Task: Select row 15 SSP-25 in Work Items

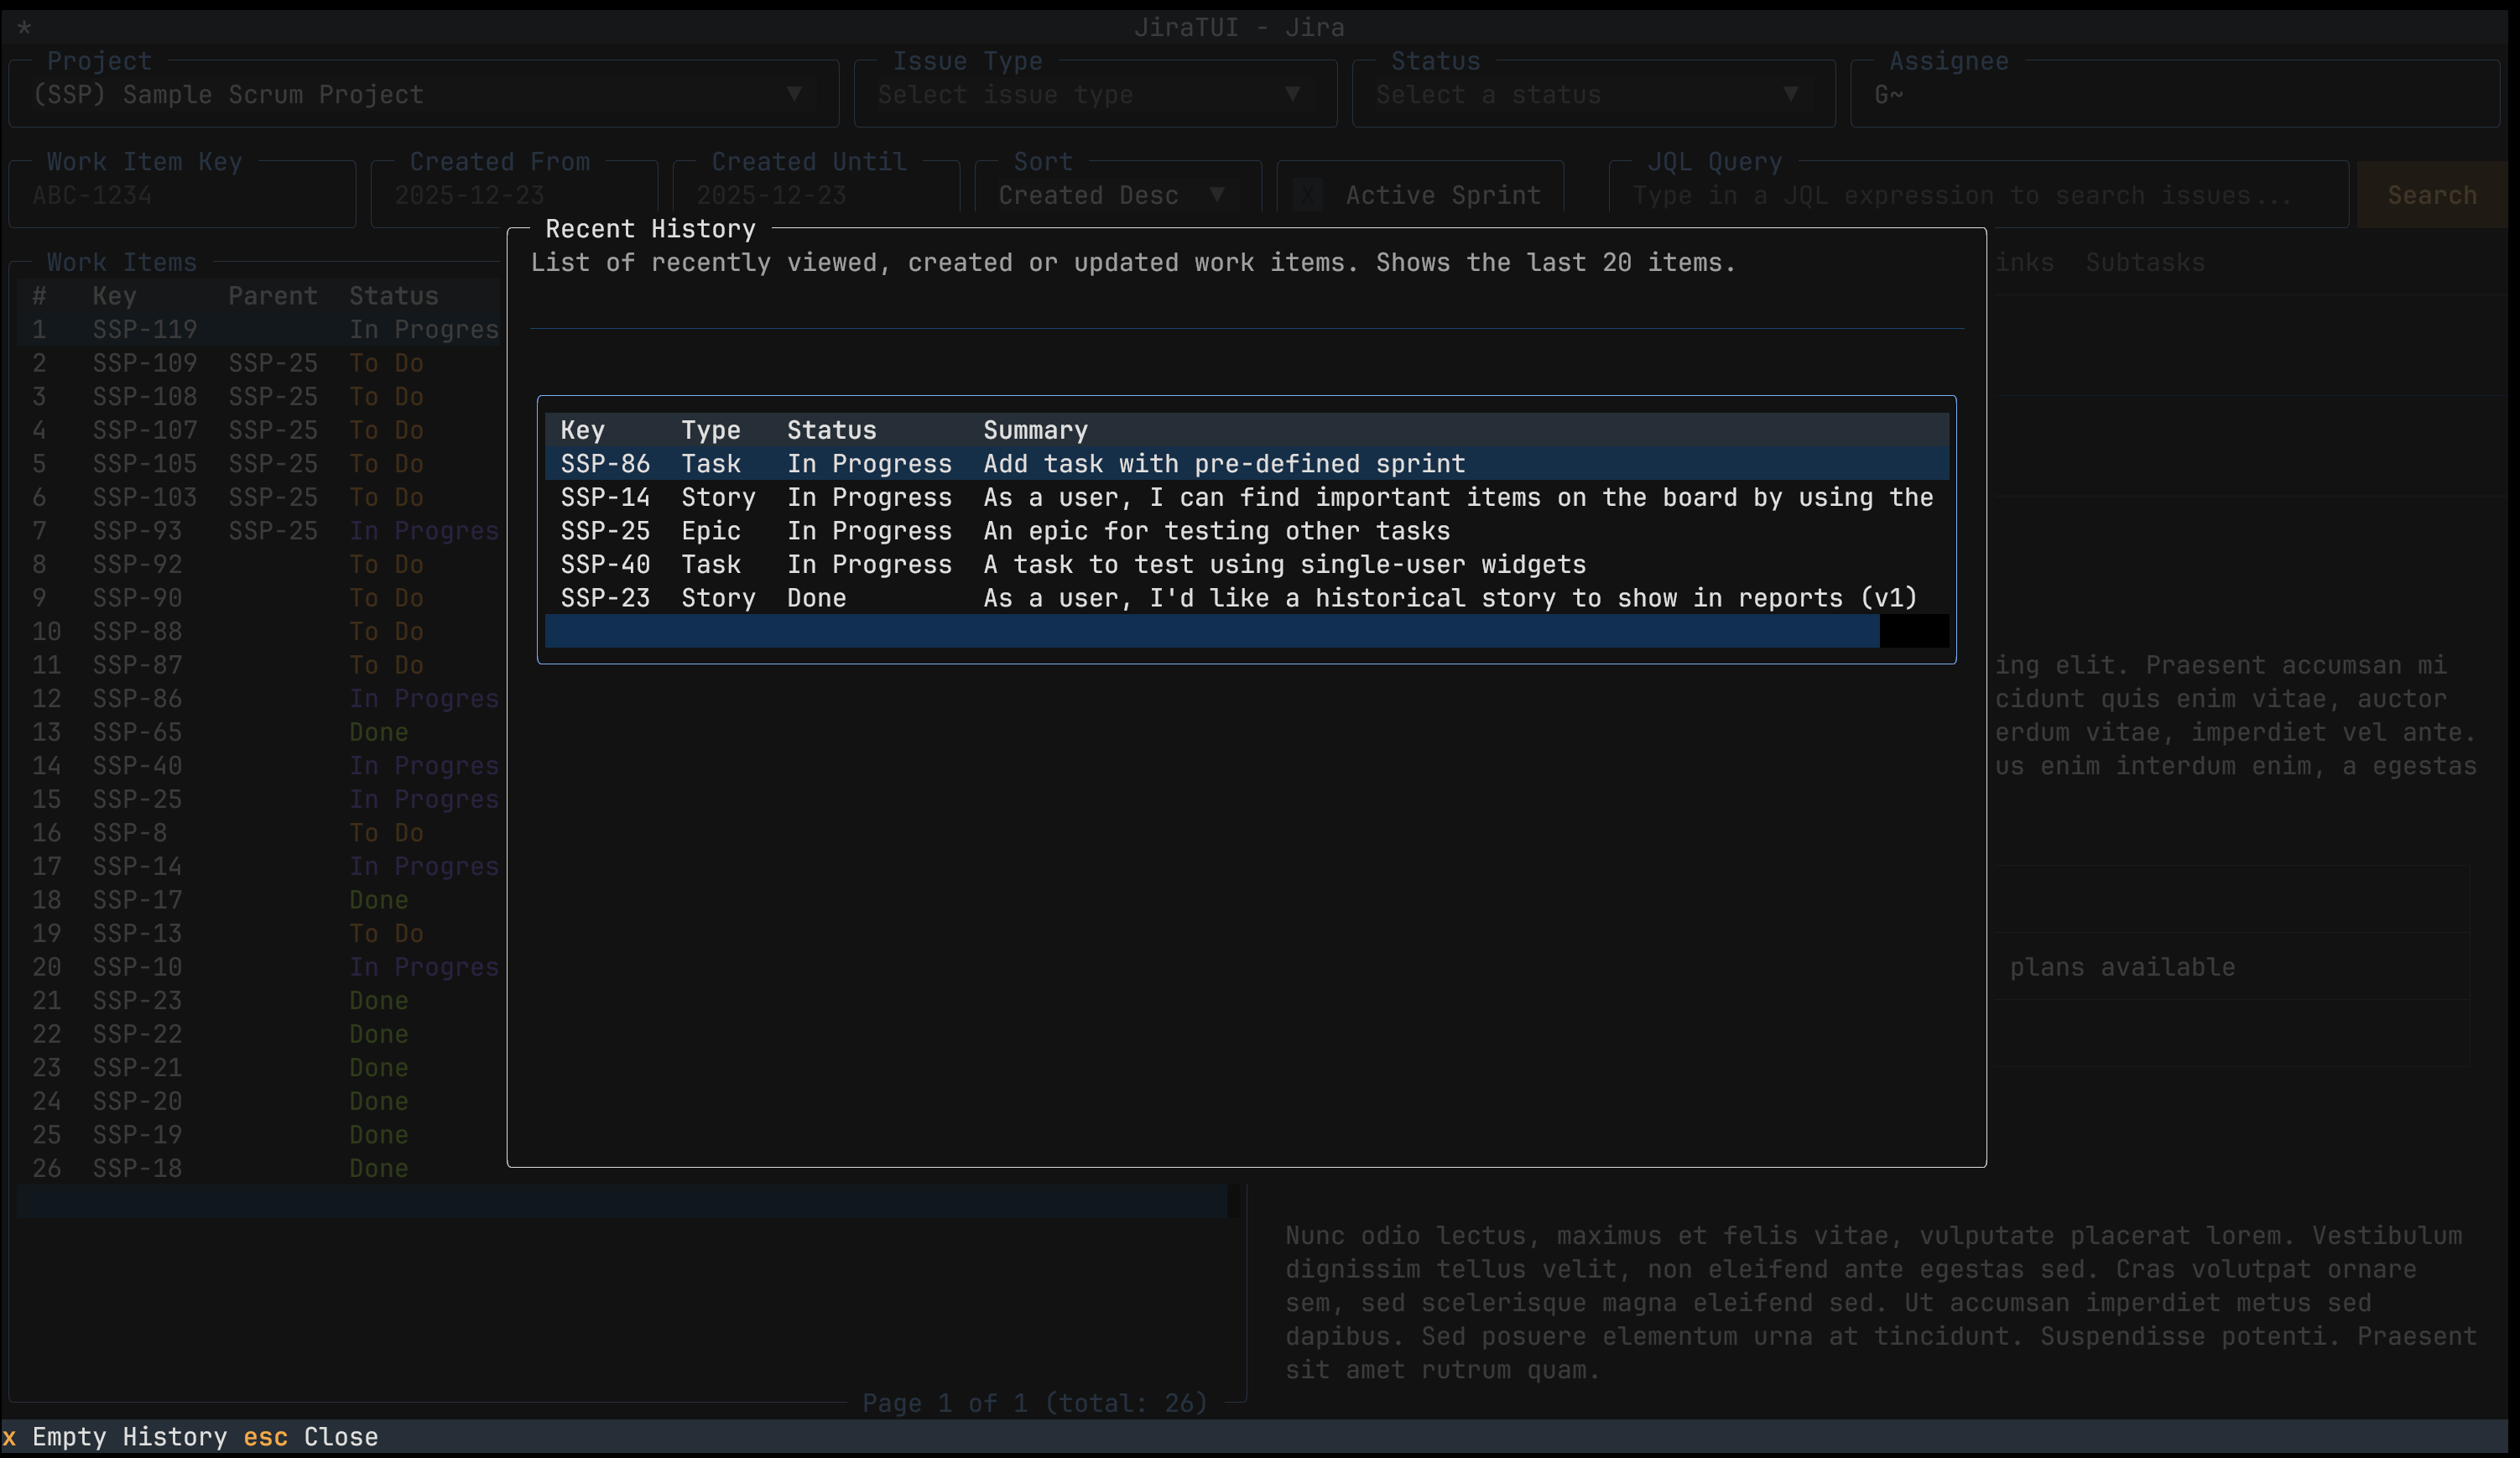Action: [258, 799]
